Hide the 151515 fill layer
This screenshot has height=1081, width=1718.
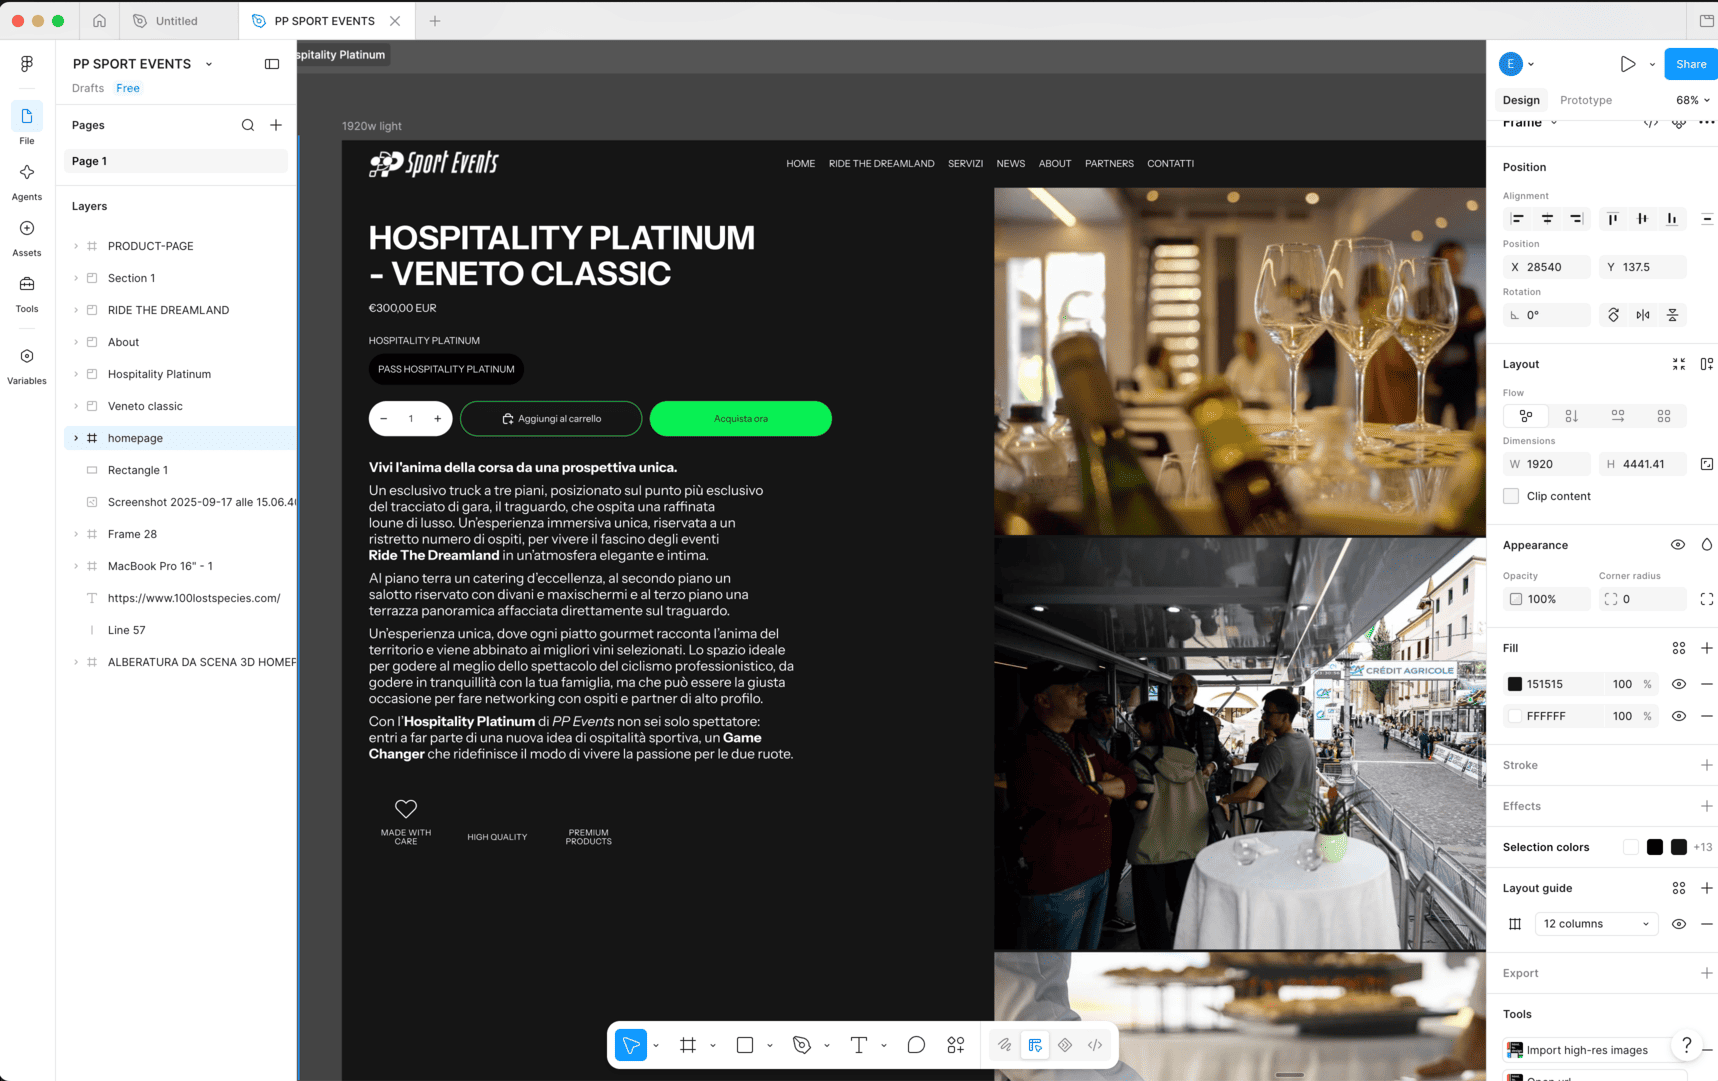1679,684
